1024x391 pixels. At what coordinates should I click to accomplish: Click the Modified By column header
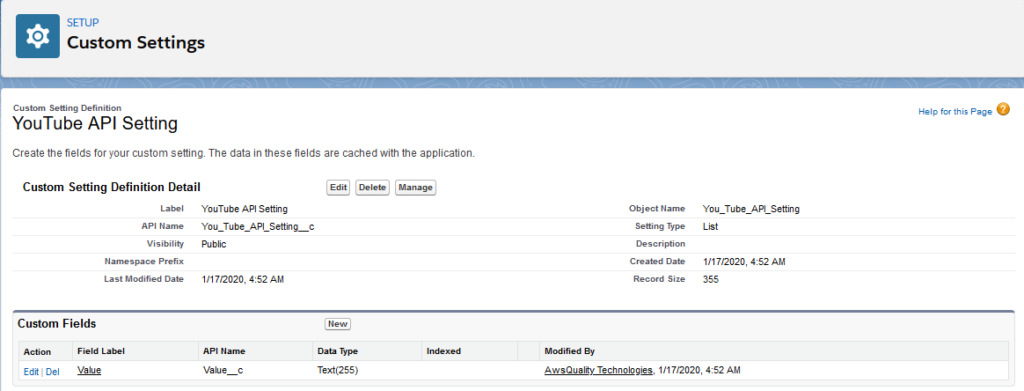coord(569,351)
